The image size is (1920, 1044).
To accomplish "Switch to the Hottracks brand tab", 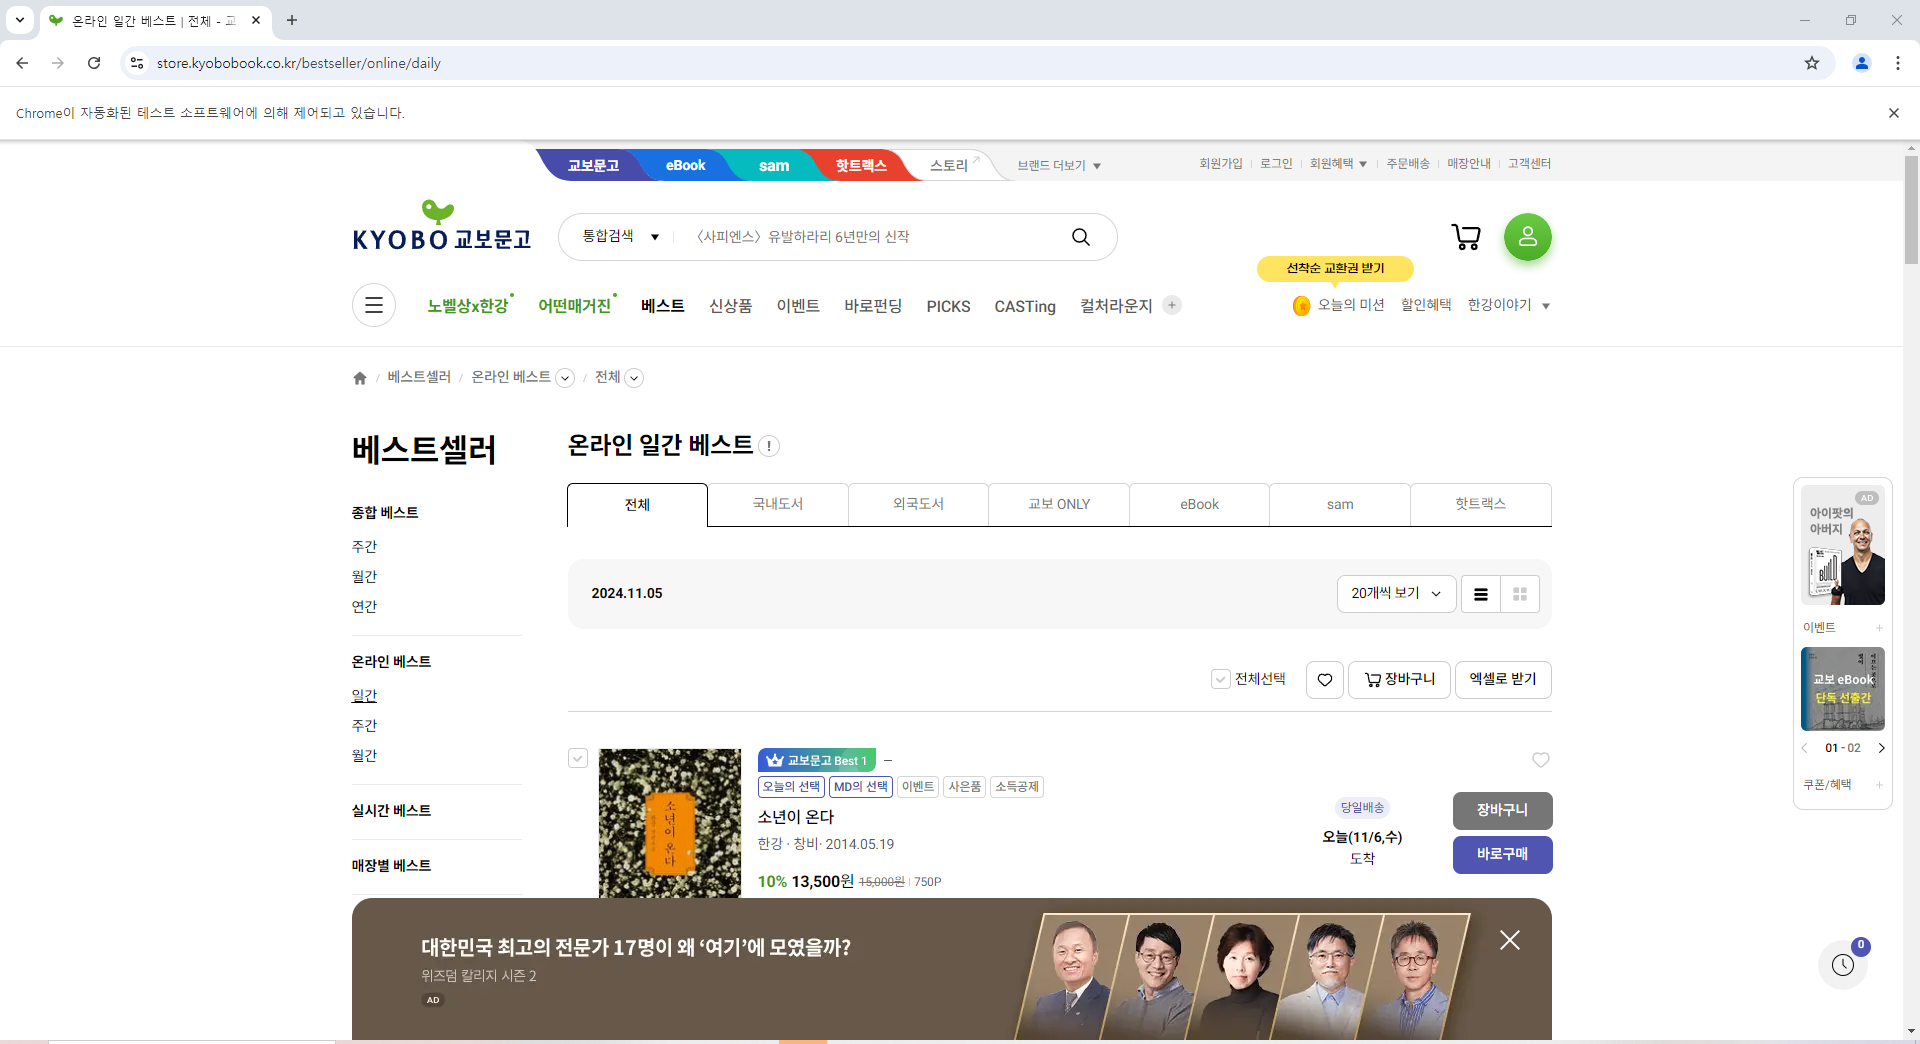I will (x=861, y=165).
